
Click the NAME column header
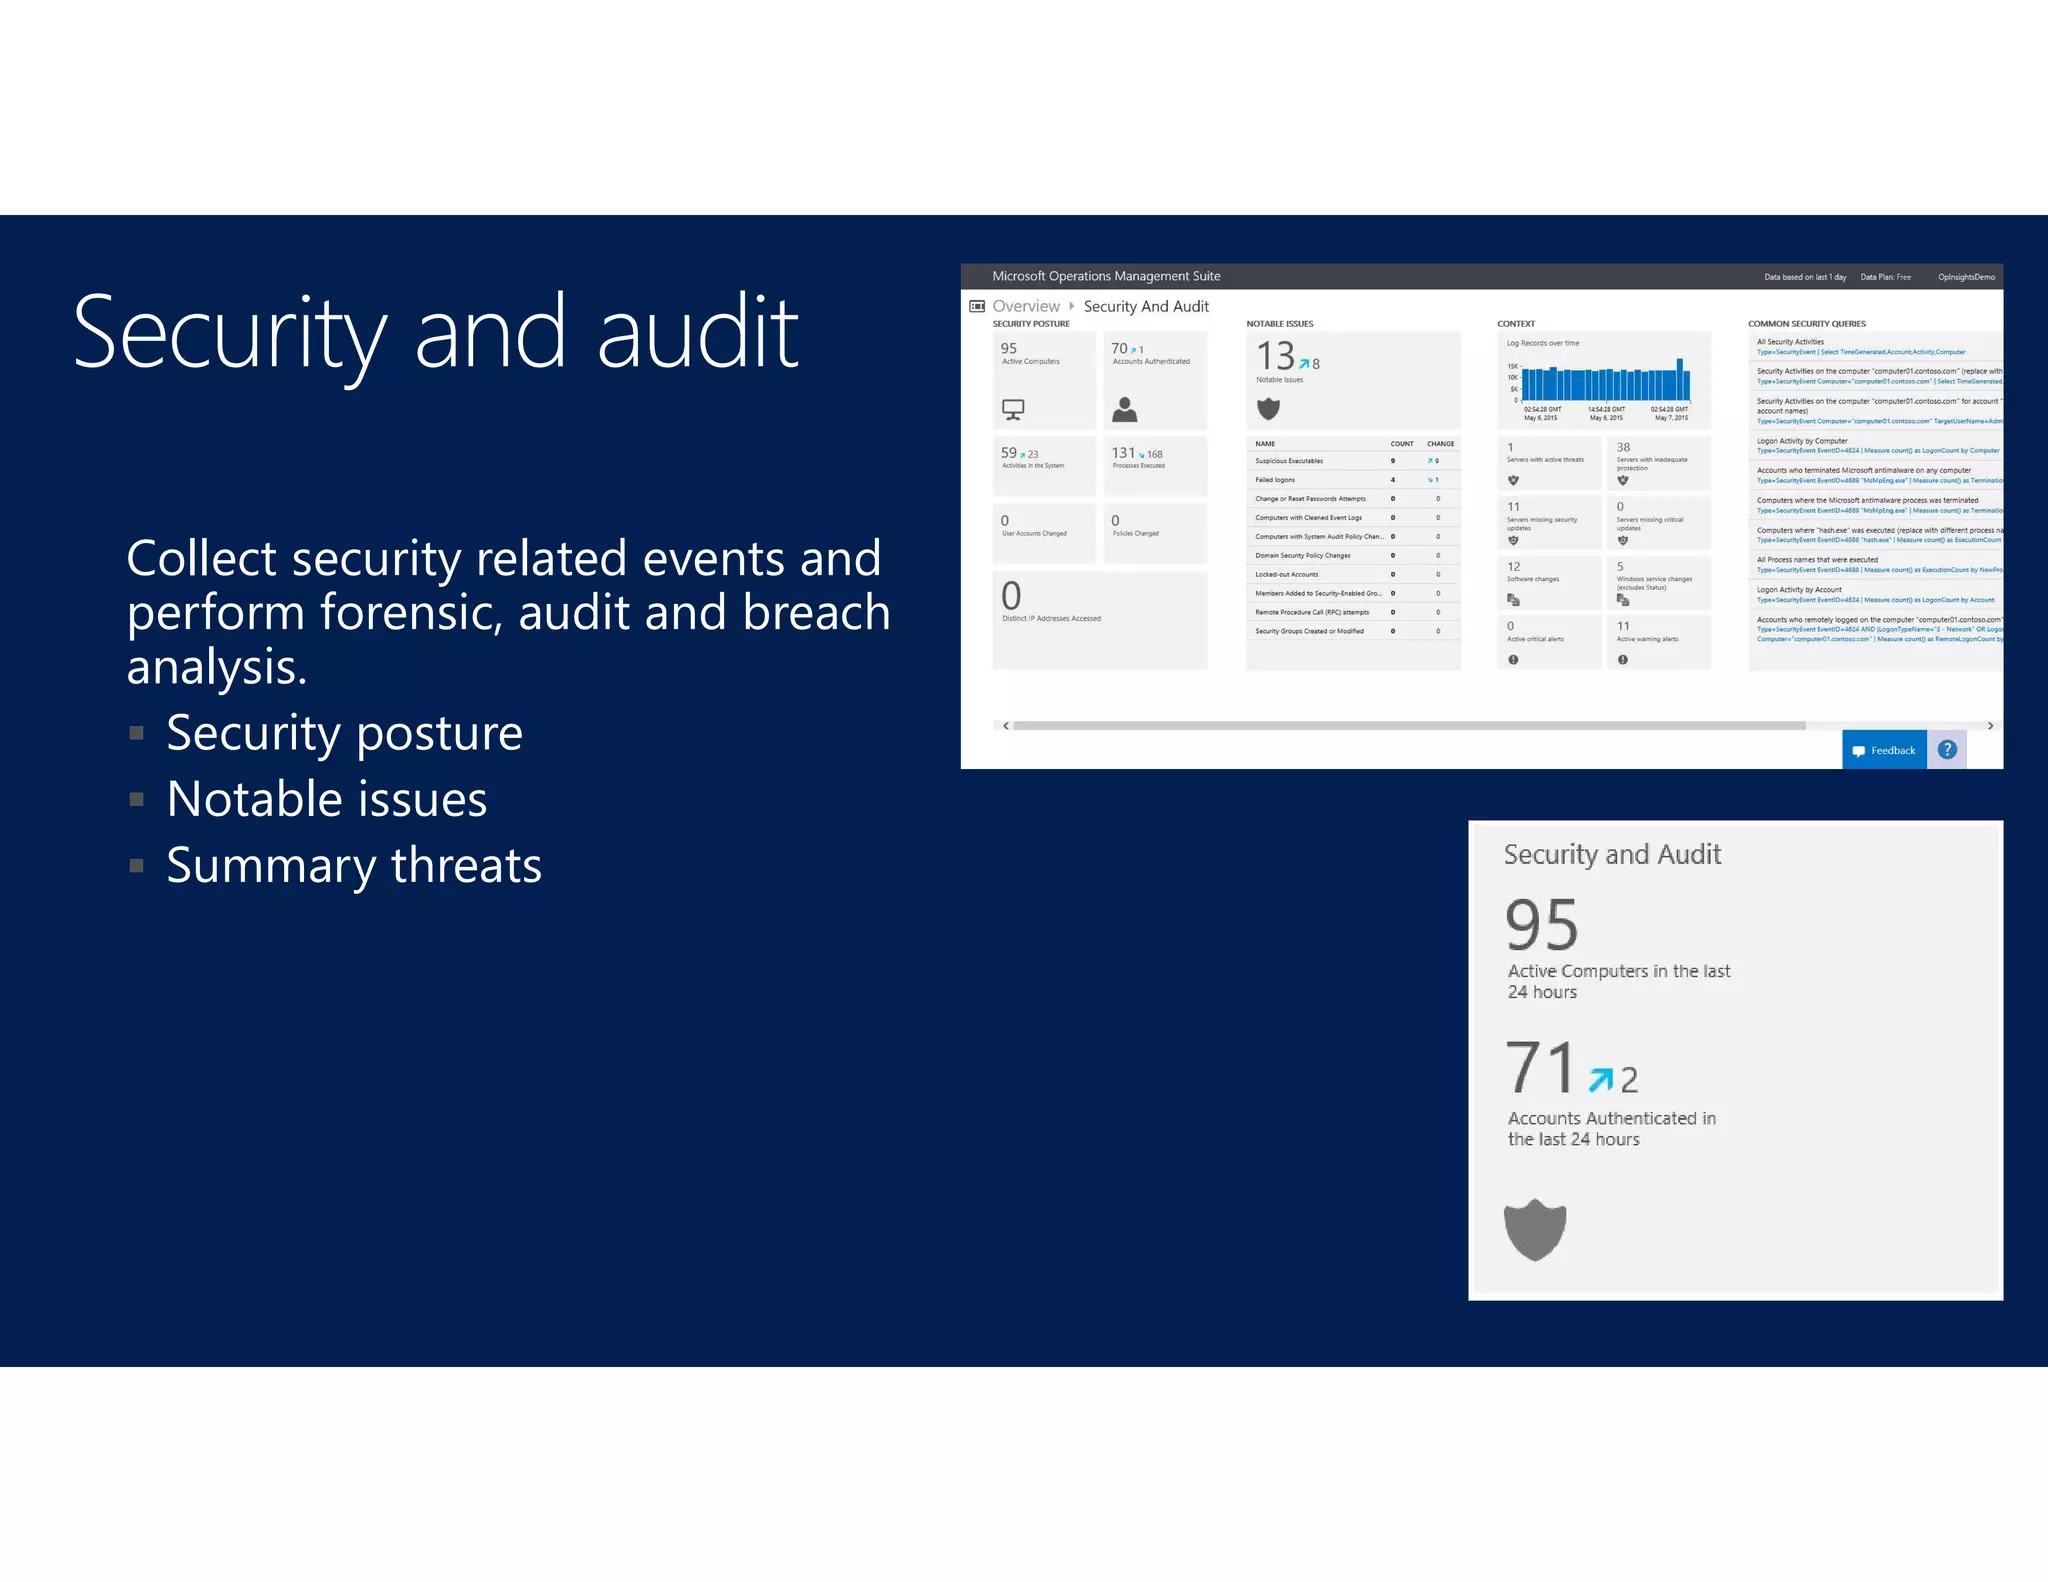pyautogui.click(x=1265, y=444)
